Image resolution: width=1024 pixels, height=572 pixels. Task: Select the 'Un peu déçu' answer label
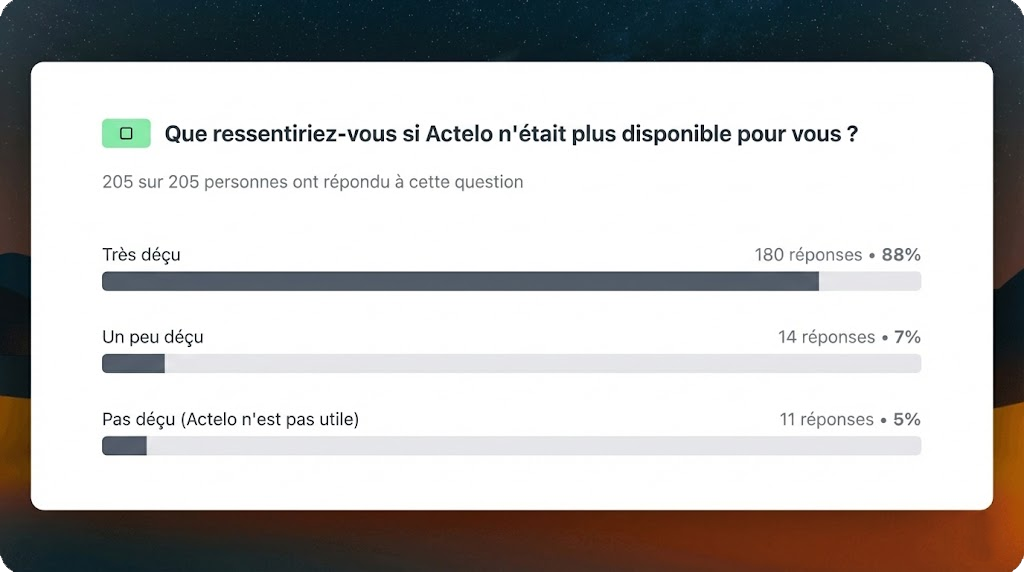tap(153, 337)
